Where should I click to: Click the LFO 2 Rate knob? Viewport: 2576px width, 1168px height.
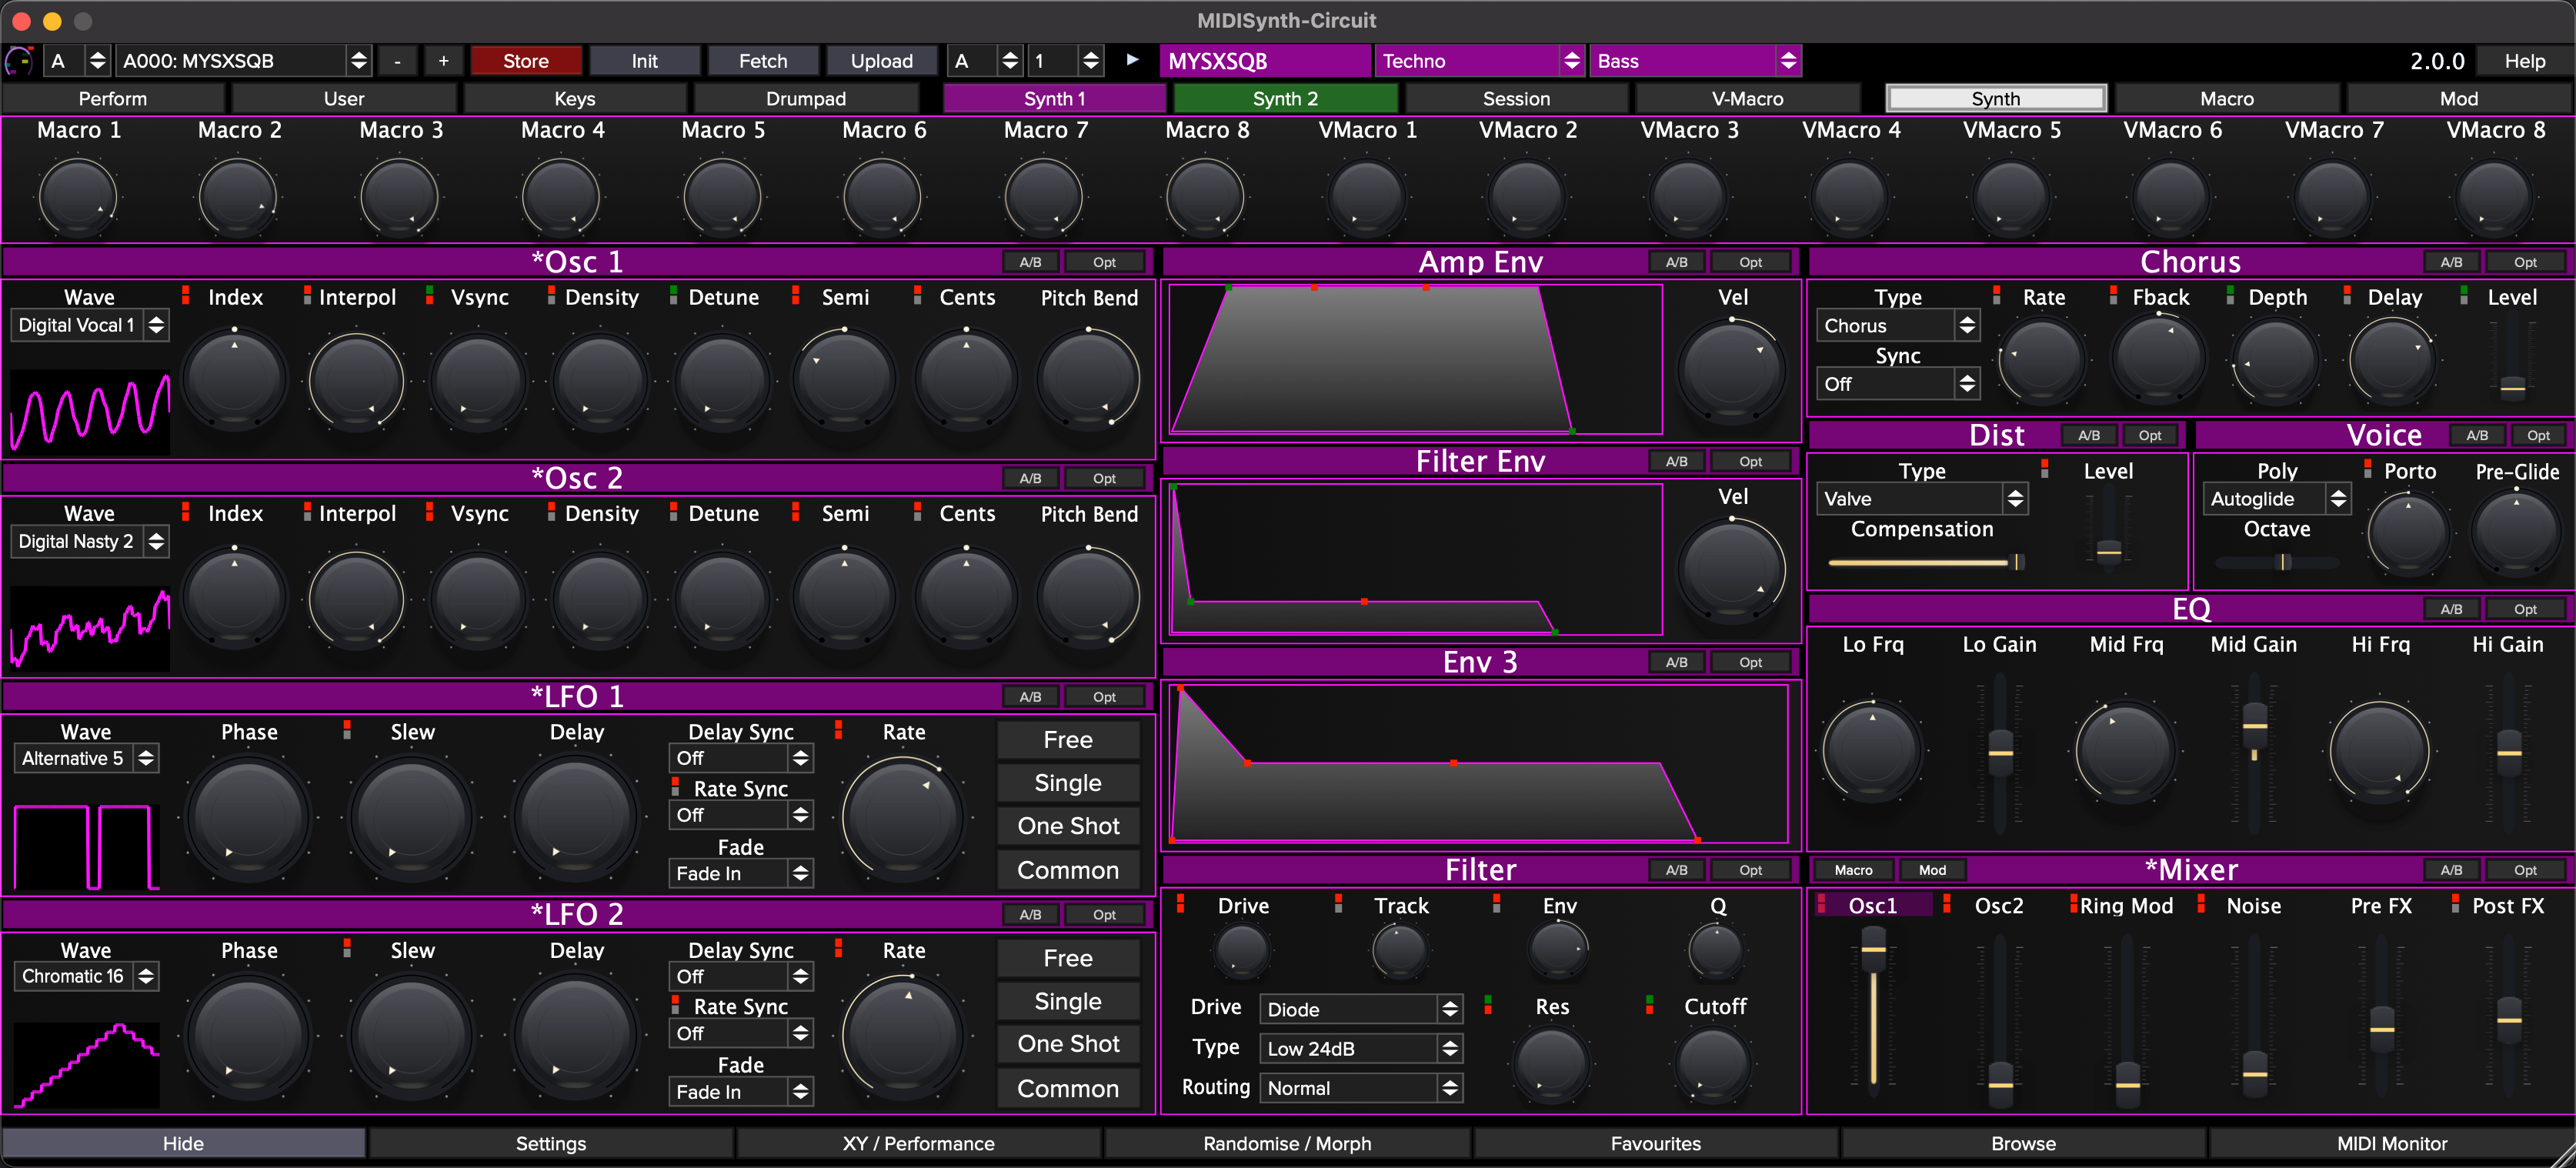coord(903,1035)
